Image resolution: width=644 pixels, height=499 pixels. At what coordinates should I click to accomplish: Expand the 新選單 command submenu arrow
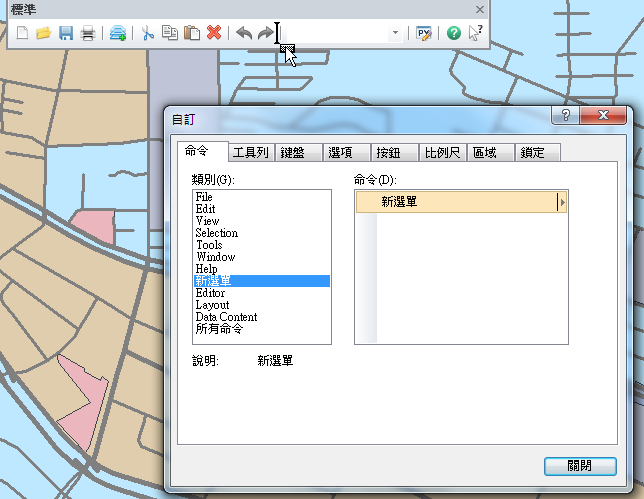tap(562, 202)
